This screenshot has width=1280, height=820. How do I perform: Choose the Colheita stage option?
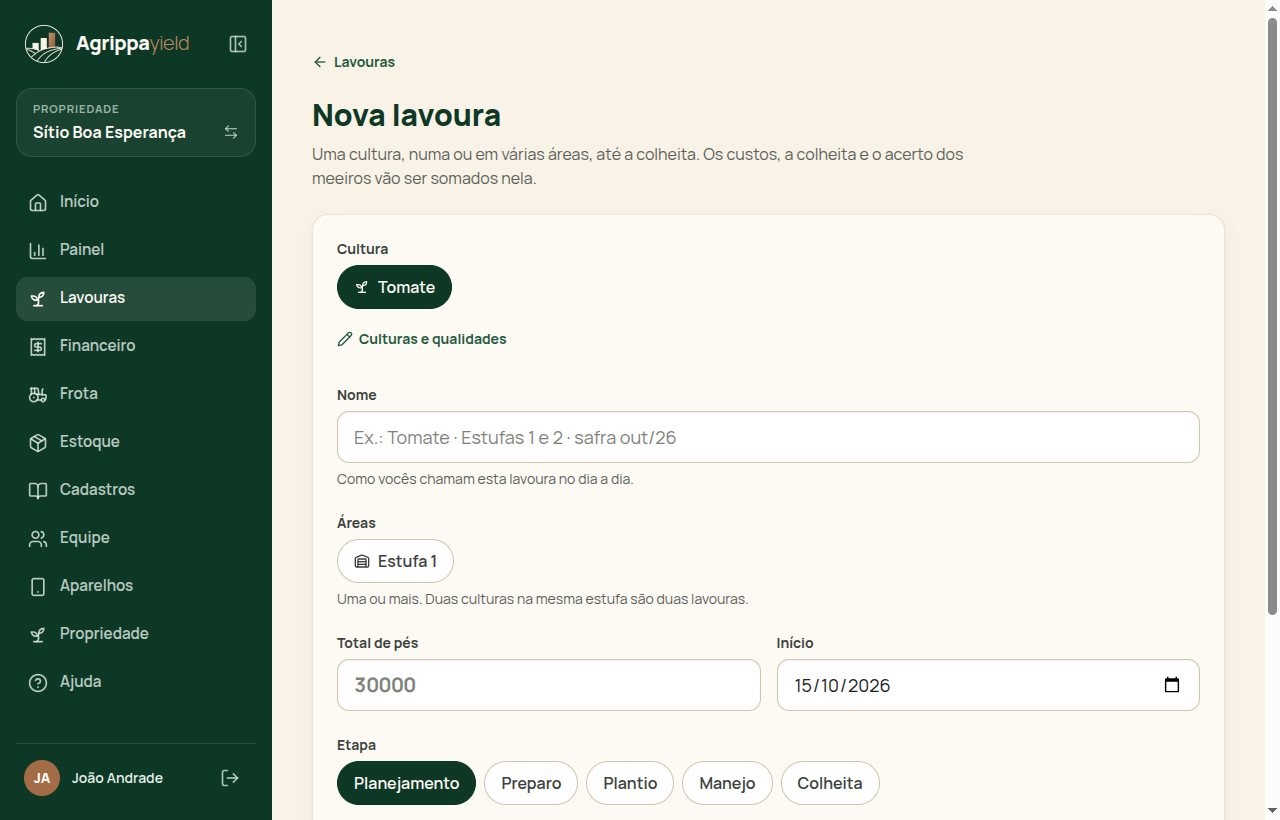coord(830,783)
